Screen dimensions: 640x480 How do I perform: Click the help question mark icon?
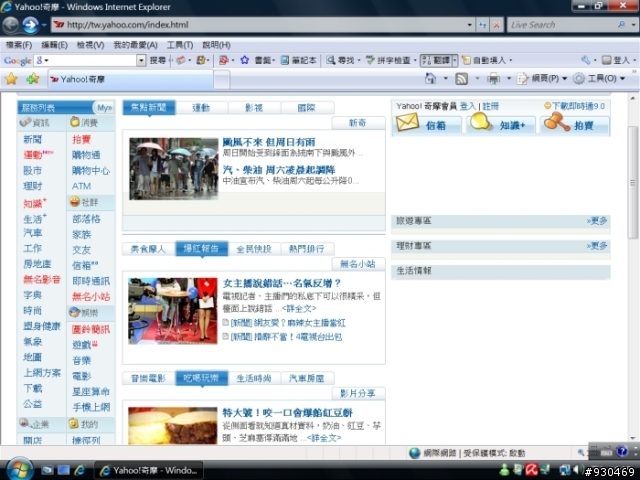click(622, 451)
